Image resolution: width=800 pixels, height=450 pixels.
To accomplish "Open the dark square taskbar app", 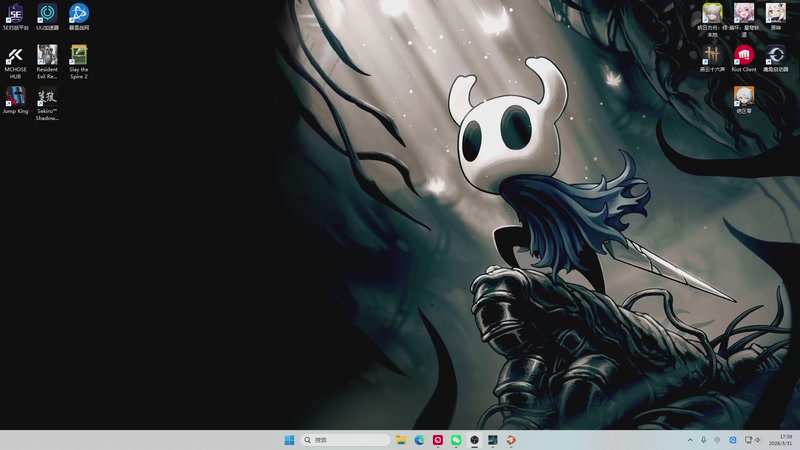I will point(493,440).
